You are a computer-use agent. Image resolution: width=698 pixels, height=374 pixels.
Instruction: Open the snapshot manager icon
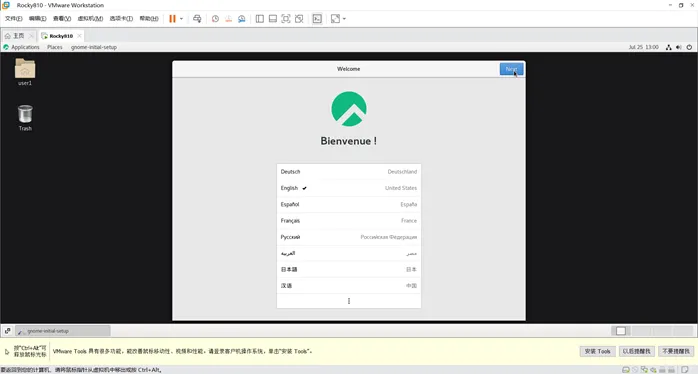point(242,19)
